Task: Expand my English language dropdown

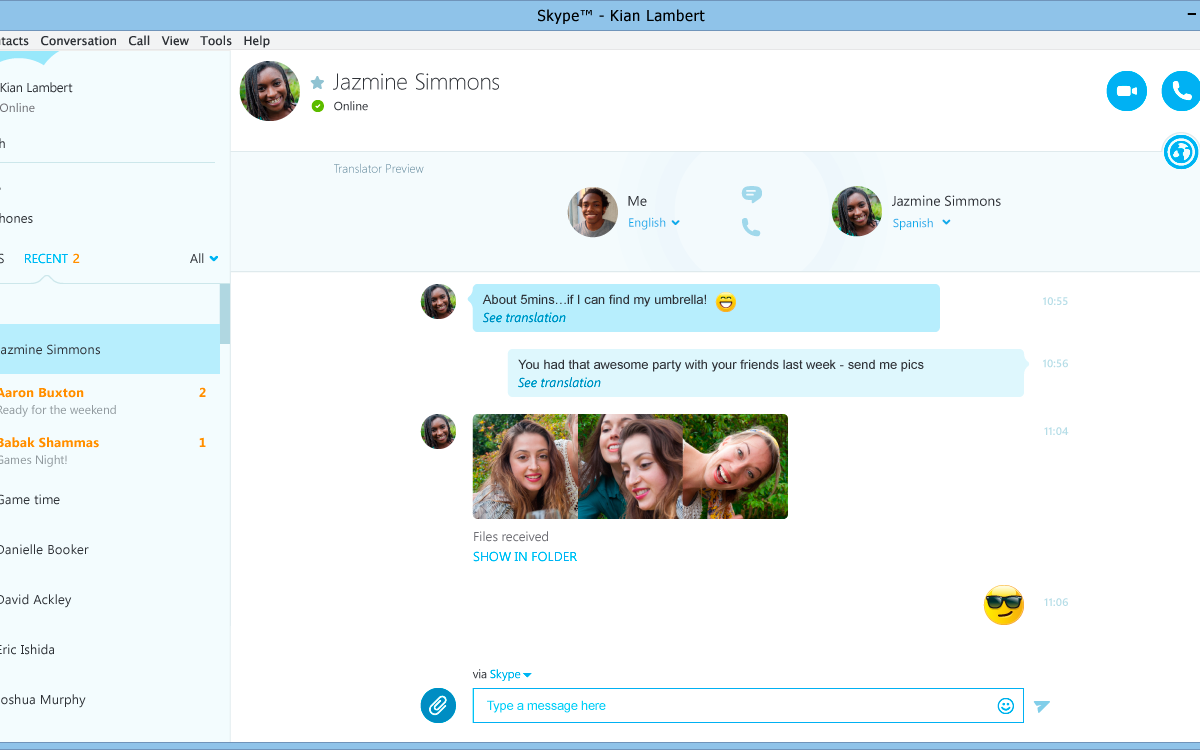Action: pos(654,223)
